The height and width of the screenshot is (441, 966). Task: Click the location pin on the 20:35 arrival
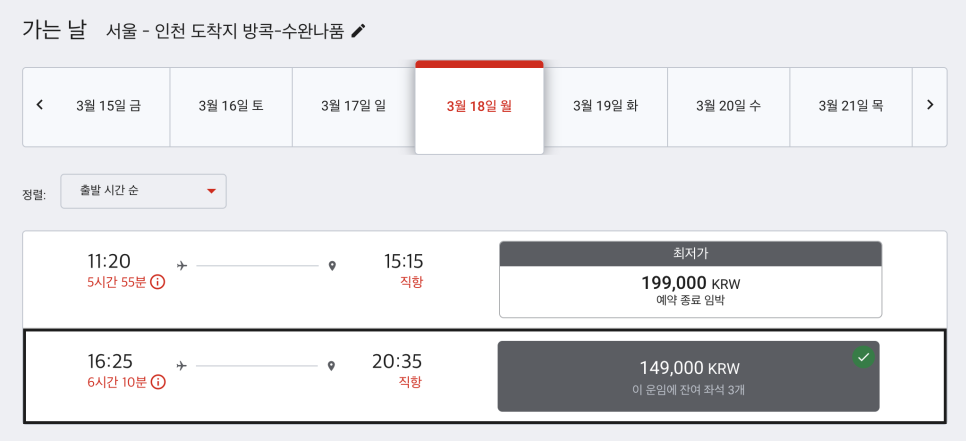click(331, 366)
